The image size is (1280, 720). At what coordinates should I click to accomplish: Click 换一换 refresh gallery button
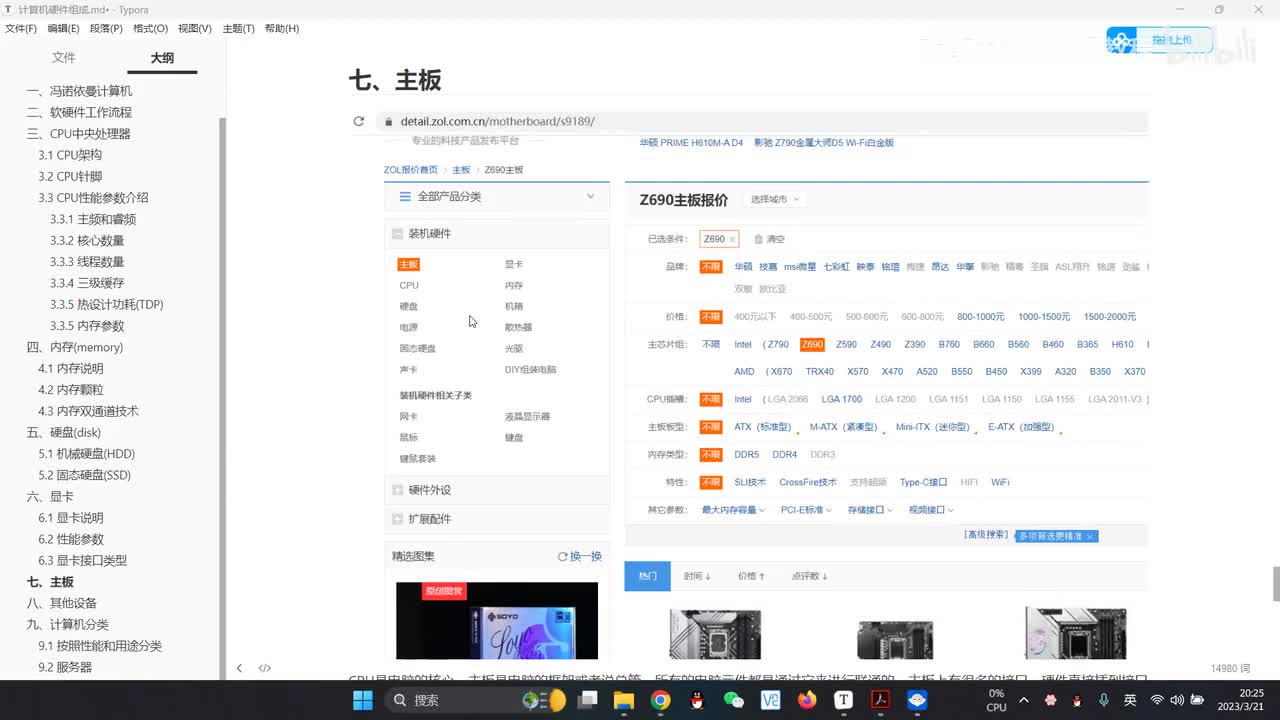(x=580, y=556)
